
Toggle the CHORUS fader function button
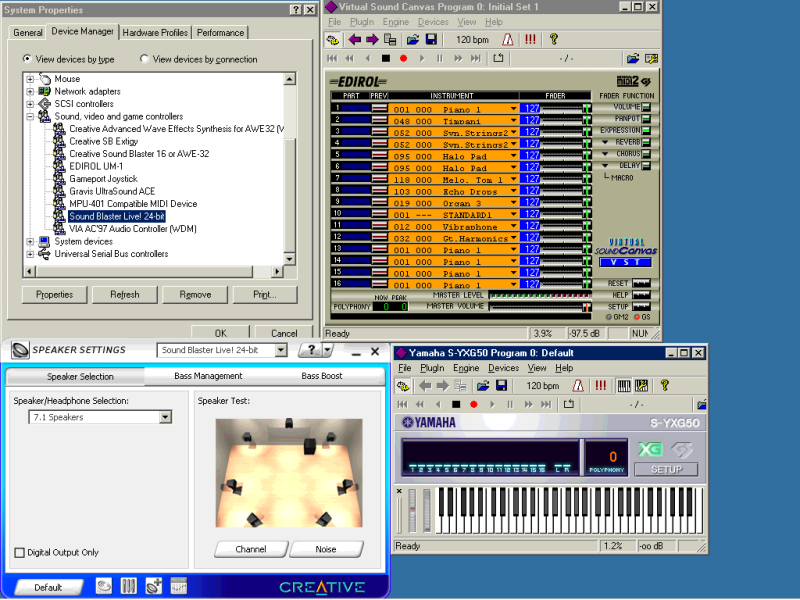646,154
